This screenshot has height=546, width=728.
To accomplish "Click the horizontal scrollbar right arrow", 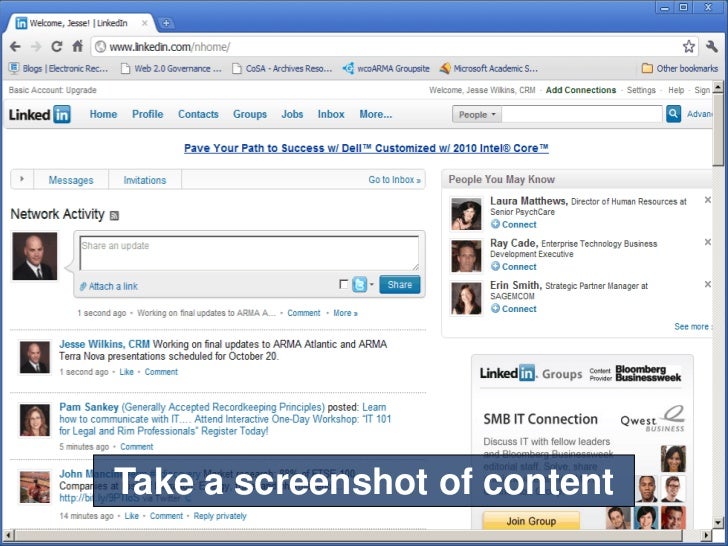I will point(707,535).
